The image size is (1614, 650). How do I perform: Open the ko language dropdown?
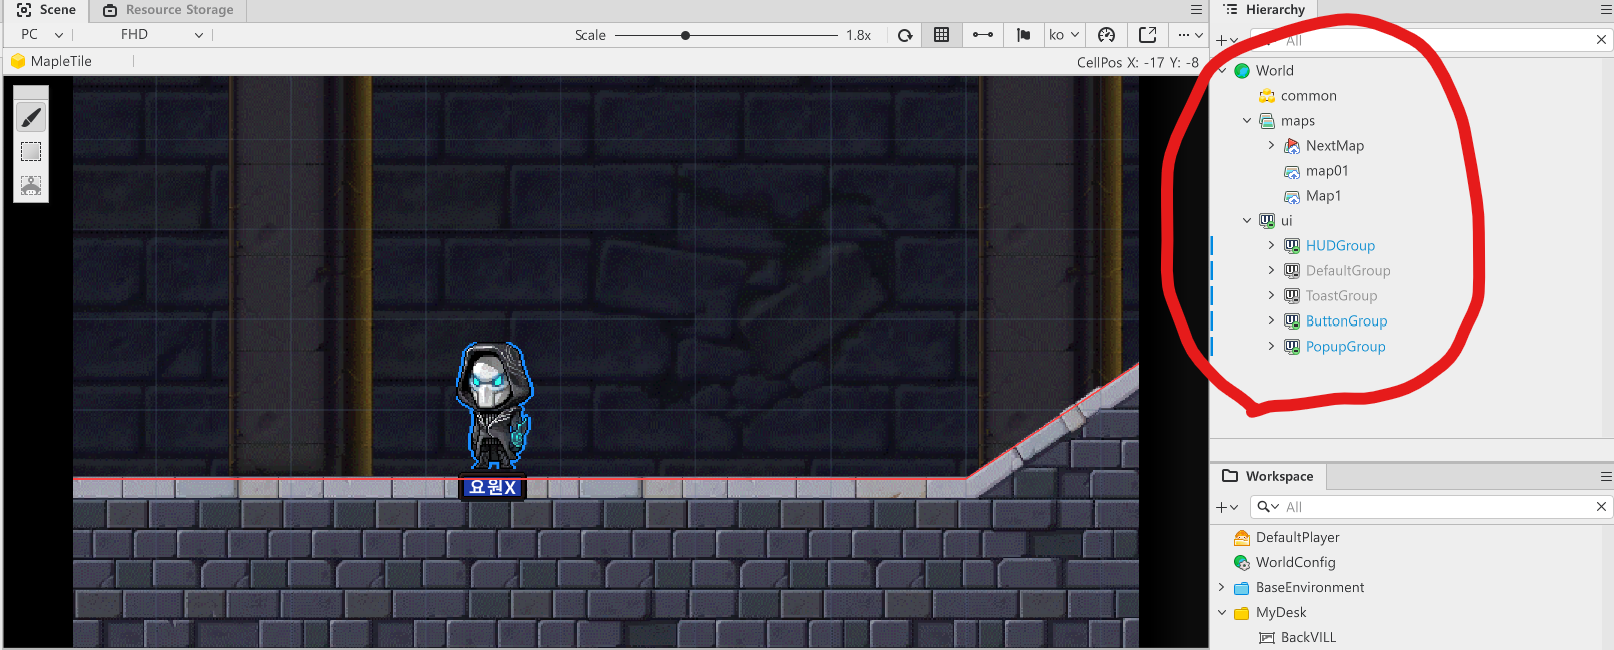tap(1064, 35)
